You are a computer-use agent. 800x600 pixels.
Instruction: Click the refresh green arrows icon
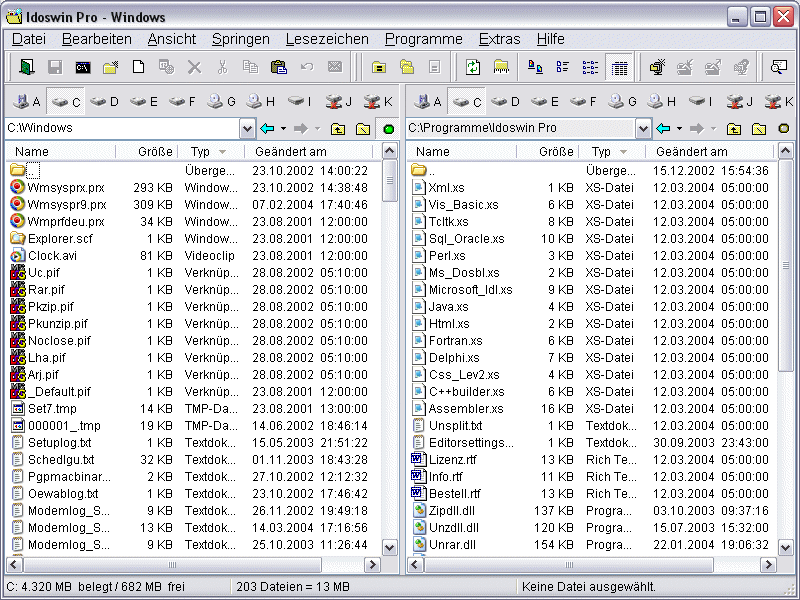473,67
